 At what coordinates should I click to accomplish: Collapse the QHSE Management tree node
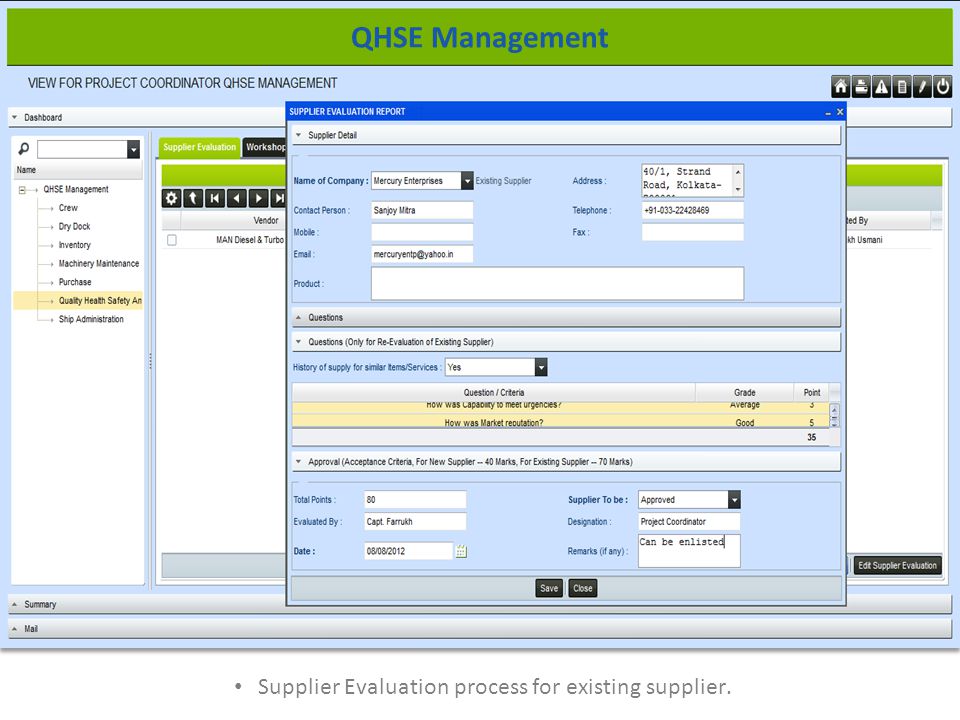tap(22, 190)
